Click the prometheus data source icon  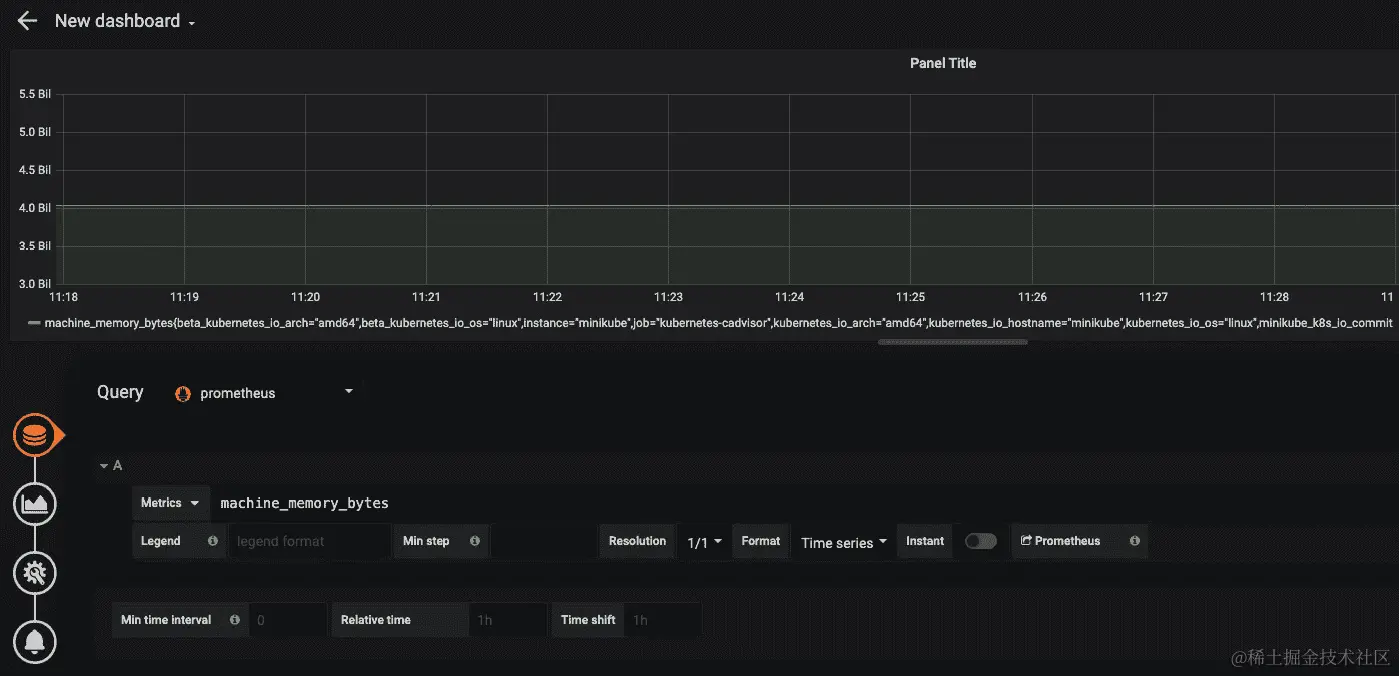(x=183, y=394)
